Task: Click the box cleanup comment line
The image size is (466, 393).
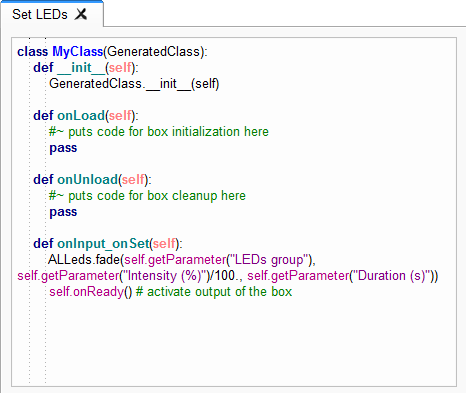Action: 147,196
